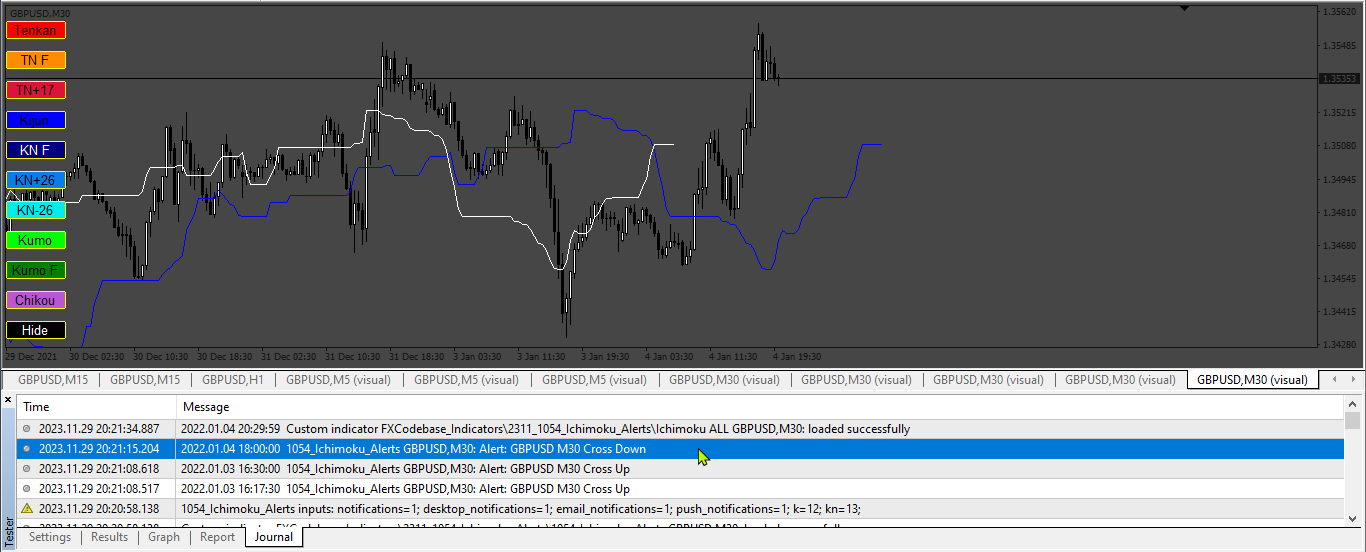Open the Report tab of the Tester
This screenshot has height=552, width=1366.
[x=217, y=537]
